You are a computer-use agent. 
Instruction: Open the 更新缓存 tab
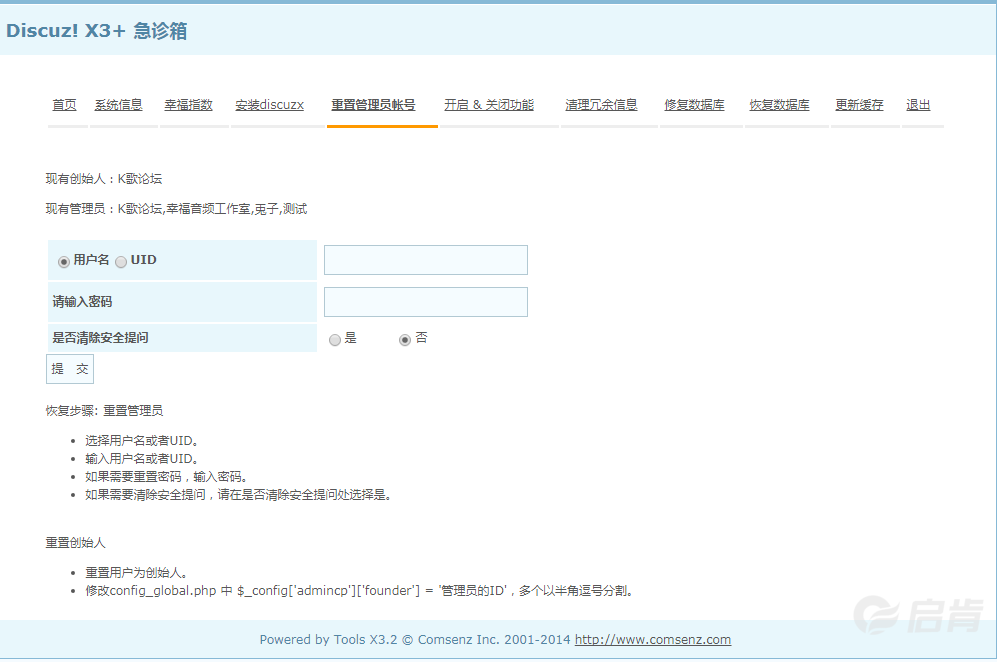(859, 105)
